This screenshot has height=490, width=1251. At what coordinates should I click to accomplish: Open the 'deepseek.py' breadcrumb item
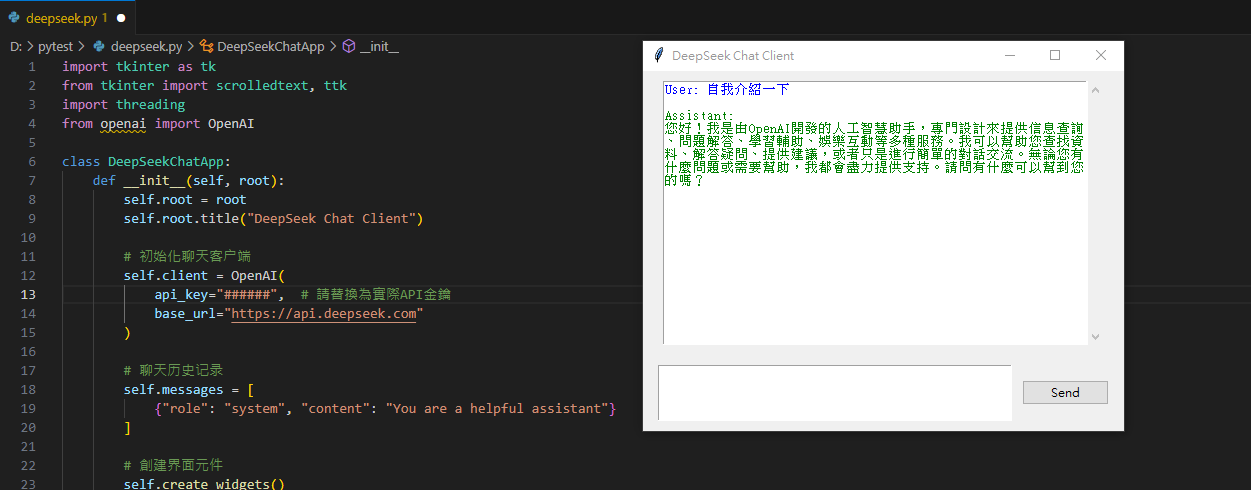click(x=146, y=46)
